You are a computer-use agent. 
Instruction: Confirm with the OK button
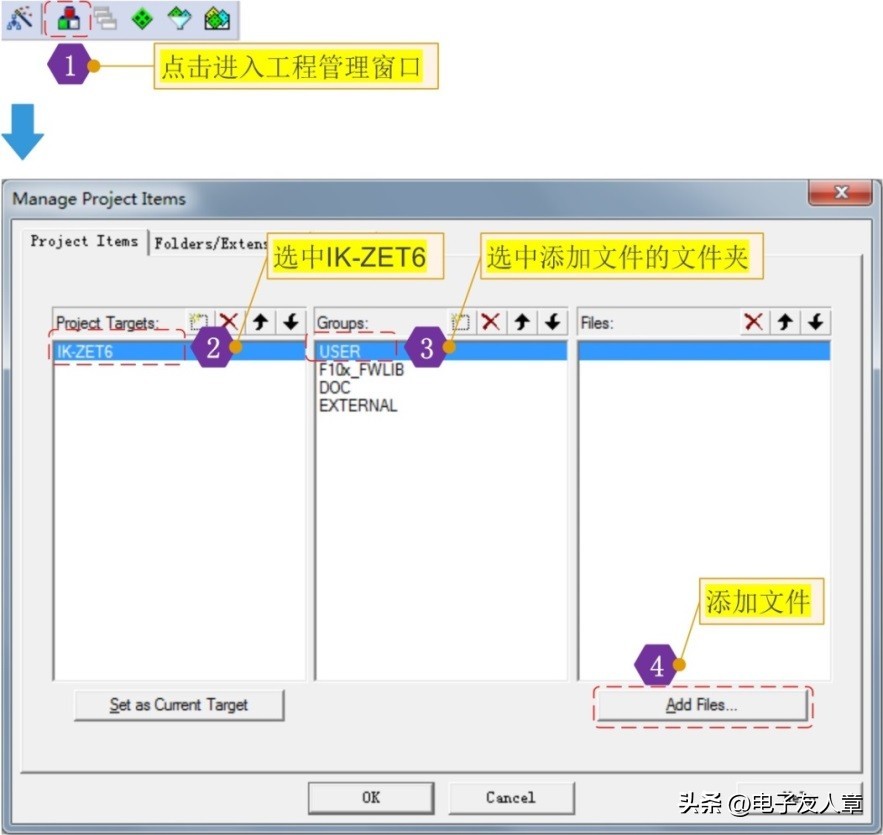coord(371,797)
